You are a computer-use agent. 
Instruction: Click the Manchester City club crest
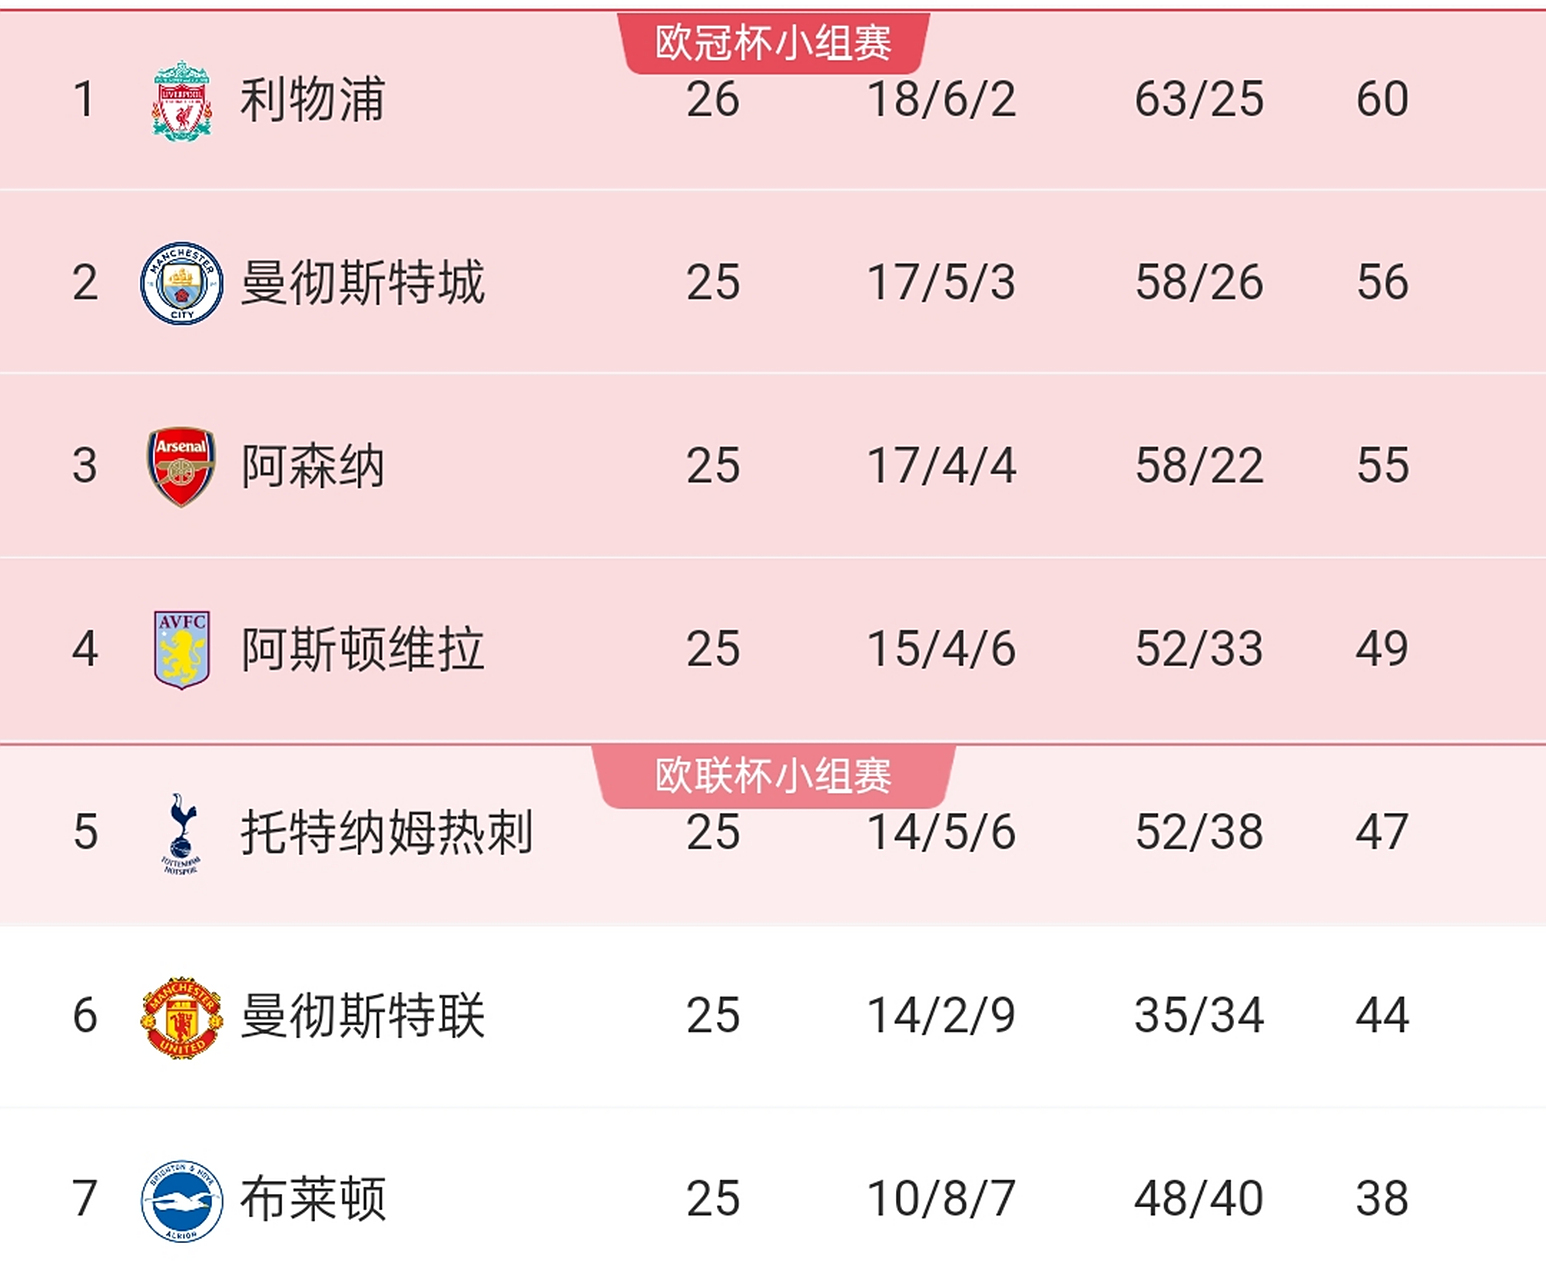pos(182,284)
